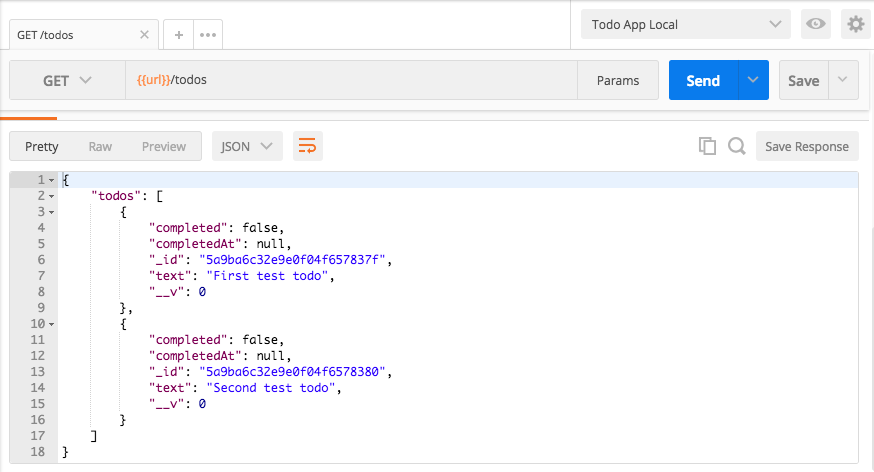Copy response with the copy icon
The image size is (874, 472).
[x=707, y=146]
